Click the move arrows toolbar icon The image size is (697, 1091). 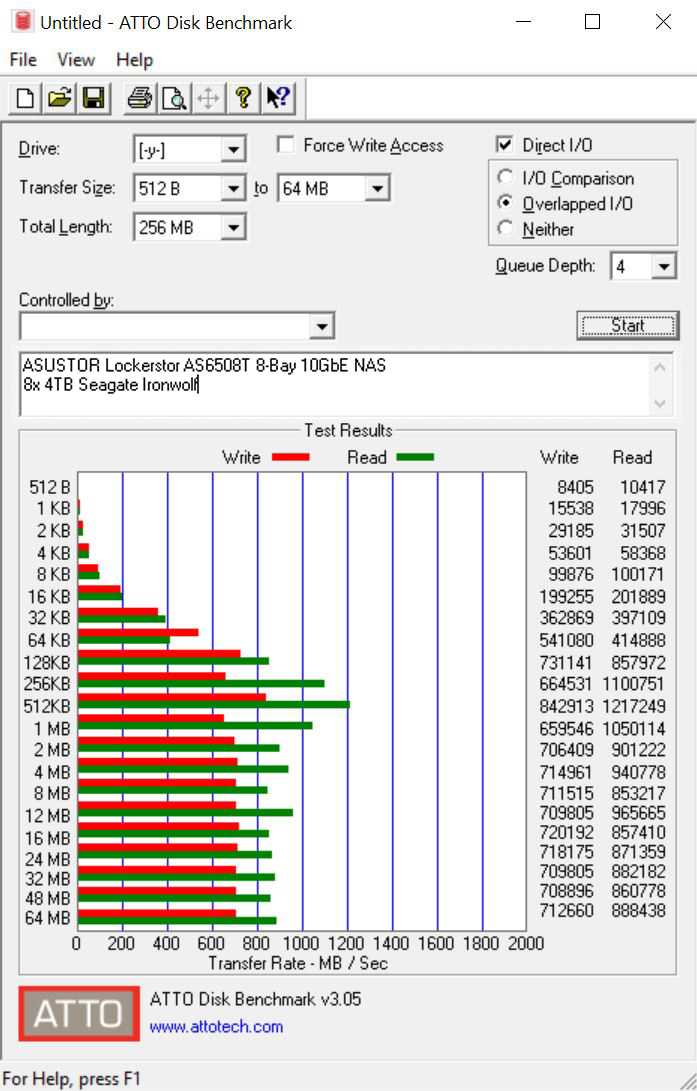pos(208,98)
